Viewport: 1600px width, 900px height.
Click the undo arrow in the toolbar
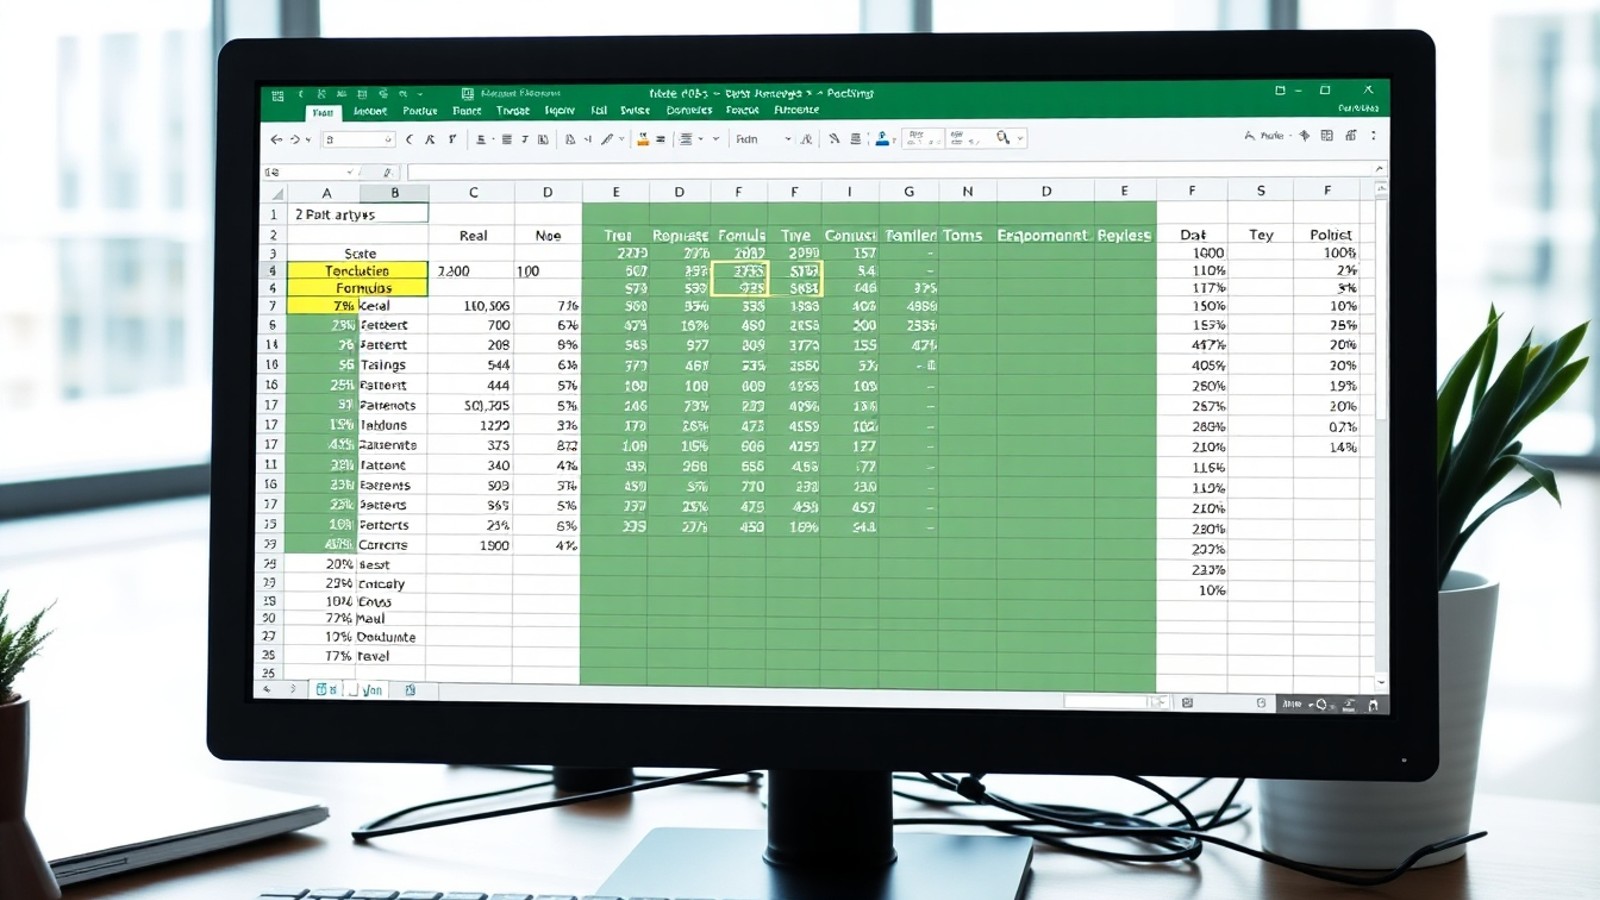pyautogui.click(x=276, y=140)
